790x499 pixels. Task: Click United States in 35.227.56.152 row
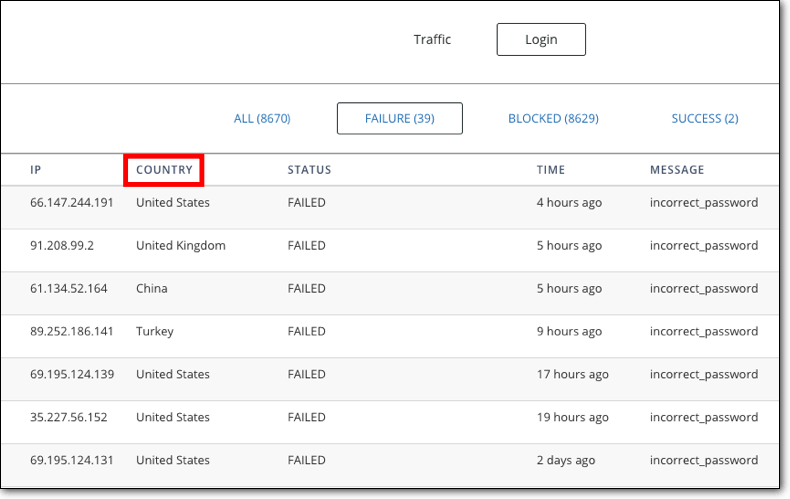[x=173, y=417]
